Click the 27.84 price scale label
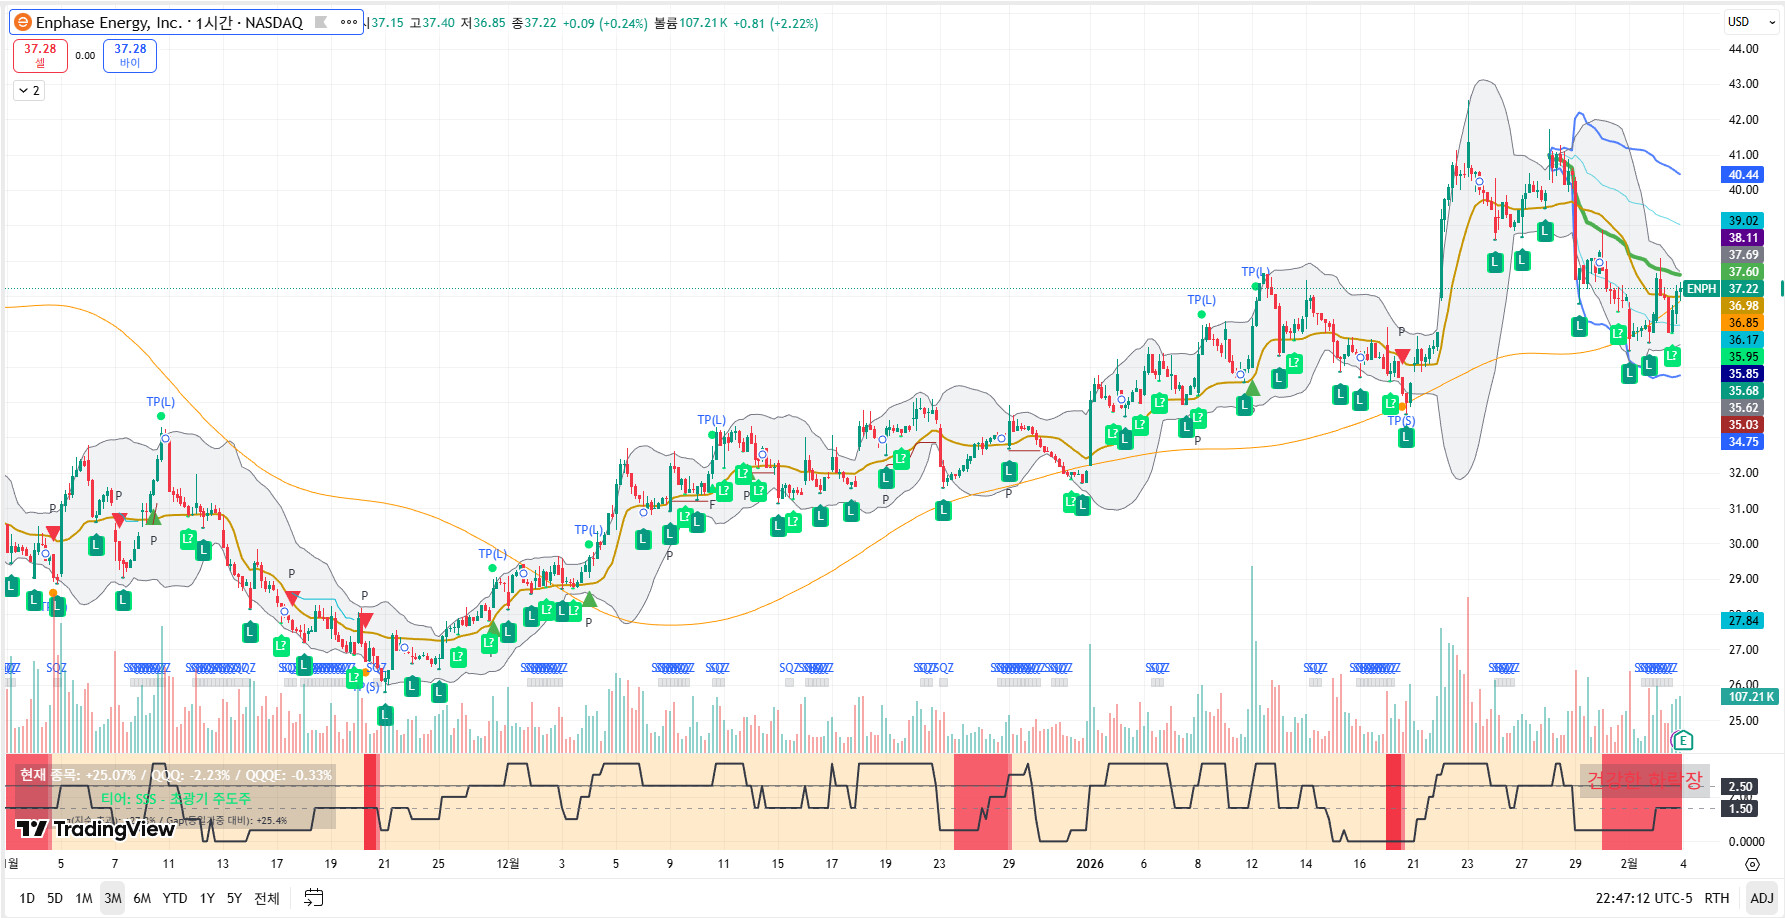Viewport: 1785px width, 918px height. [1743, 621]
